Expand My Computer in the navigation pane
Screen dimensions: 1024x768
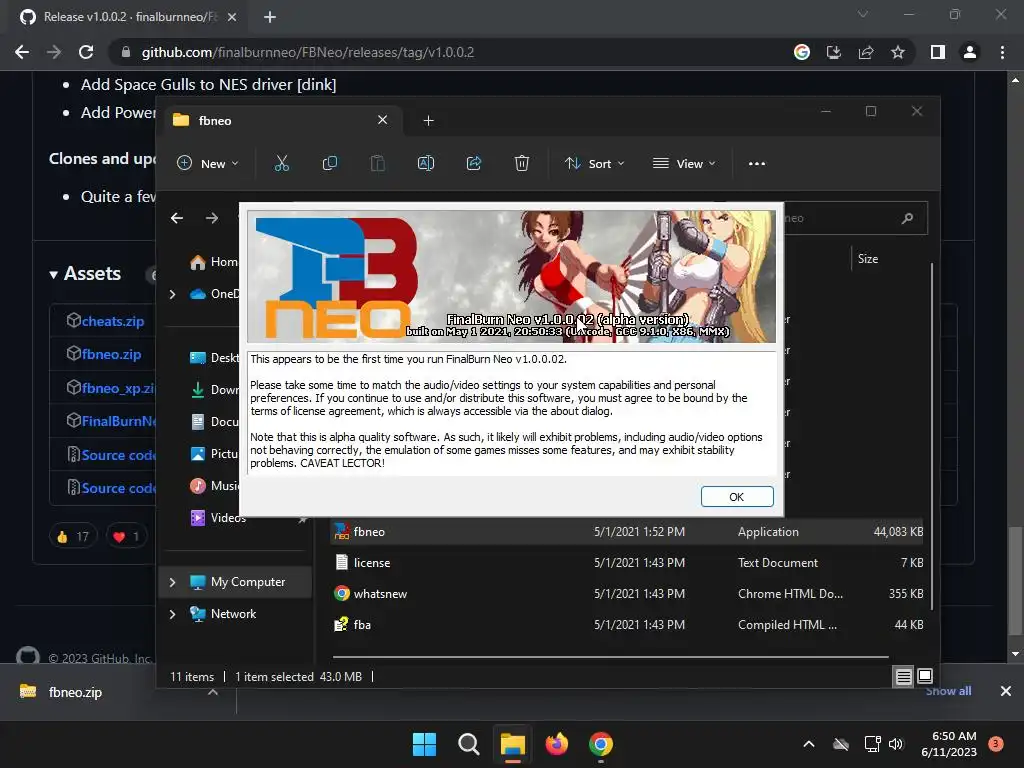pos(172,582)
